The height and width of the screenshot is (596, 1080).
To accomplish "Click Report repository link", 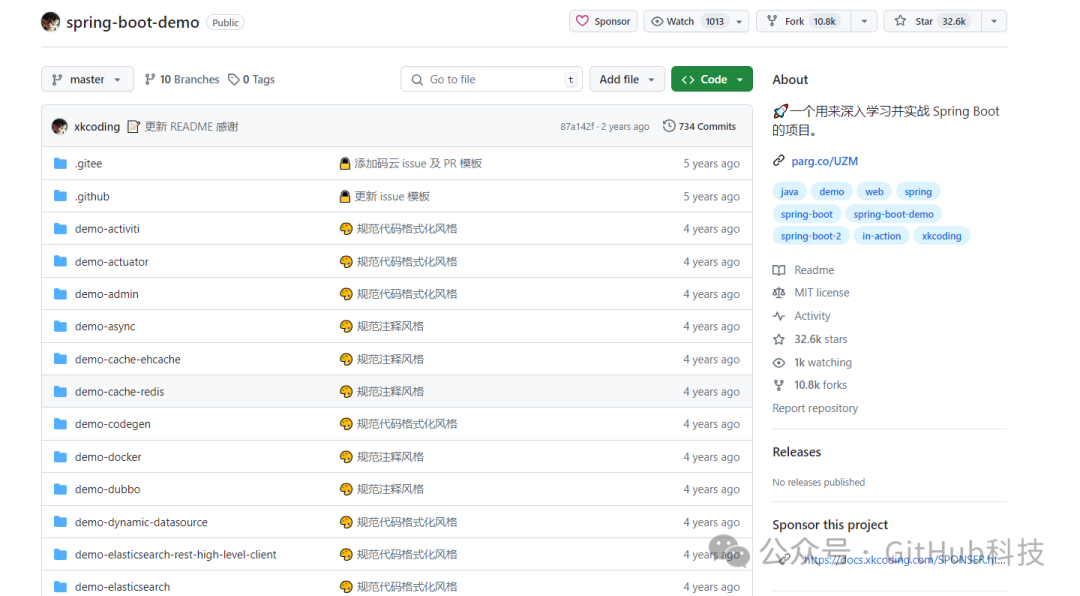I will (815, 409).
